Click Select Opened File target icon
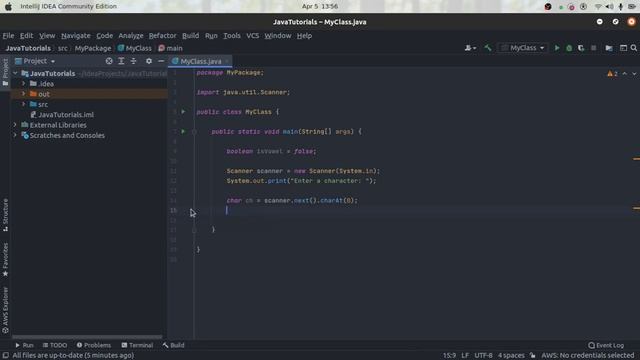Image resolution: width=640 pixels, height=360 pixels. (x=109, y=61)
